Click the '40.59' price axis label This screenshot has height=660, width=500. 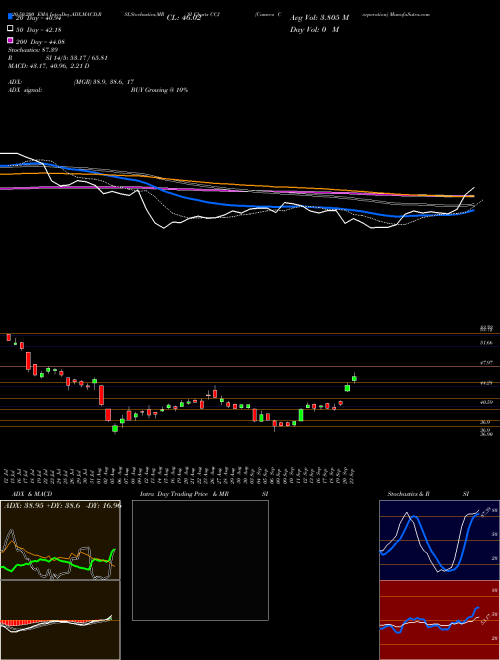click(x=486, y=402)
